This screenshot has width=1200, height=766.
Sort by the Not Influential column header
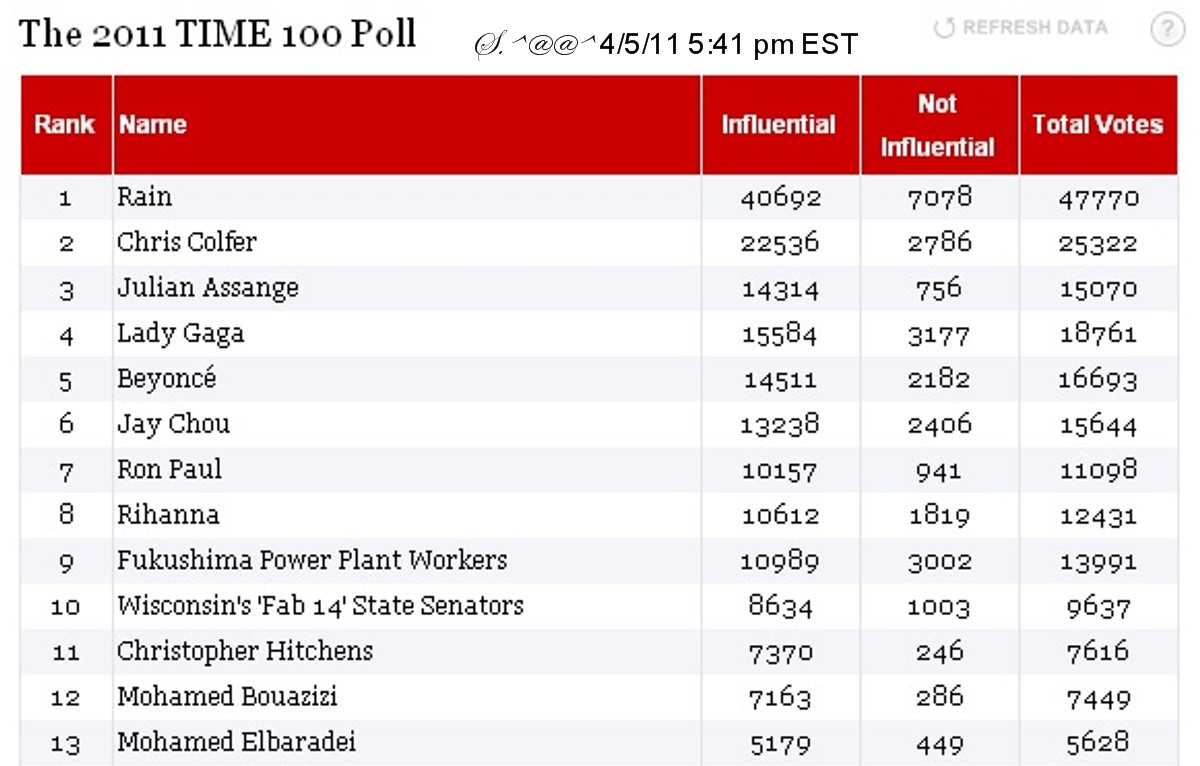(x=937, y=125)
